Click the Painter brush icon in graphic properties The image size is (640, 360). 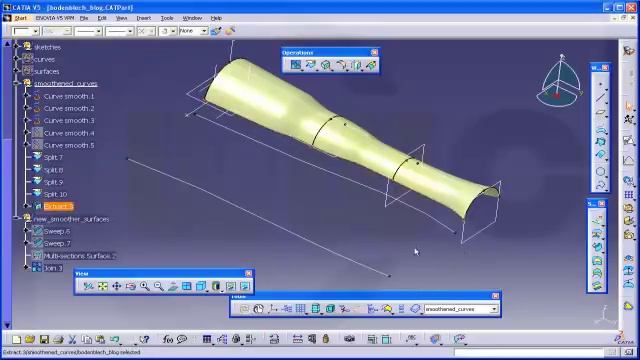(x=216, y=31)
